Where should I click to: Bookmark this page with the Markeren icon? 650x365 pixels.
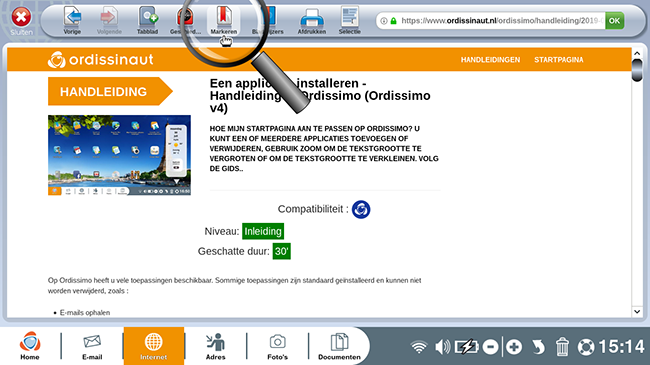[224, 20]
